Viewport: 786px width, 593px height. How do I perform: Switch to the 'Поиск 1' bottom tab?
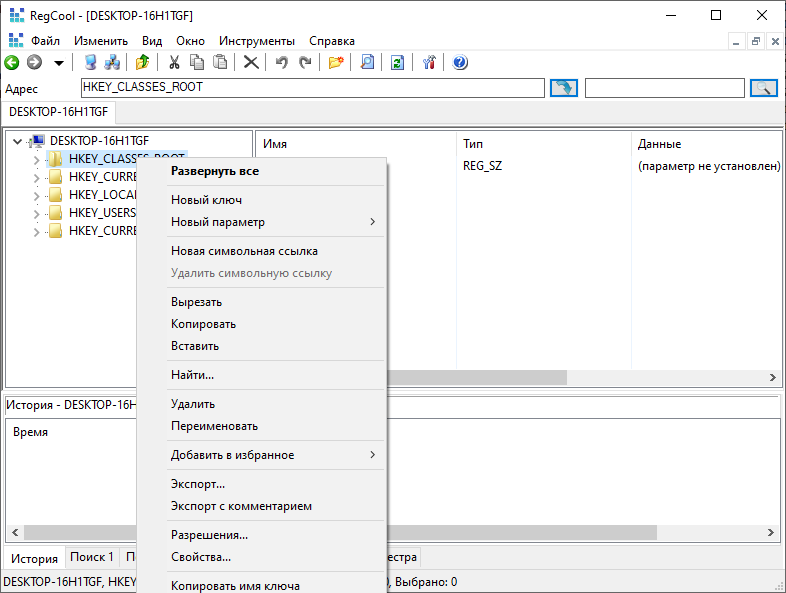coord(91,557)
